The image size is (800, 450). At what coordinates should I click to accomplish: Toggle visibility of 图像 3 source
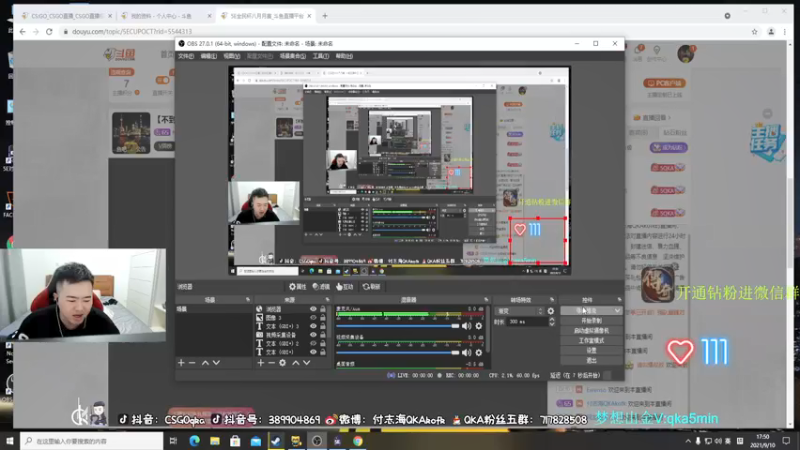click(x=313, y=317)
